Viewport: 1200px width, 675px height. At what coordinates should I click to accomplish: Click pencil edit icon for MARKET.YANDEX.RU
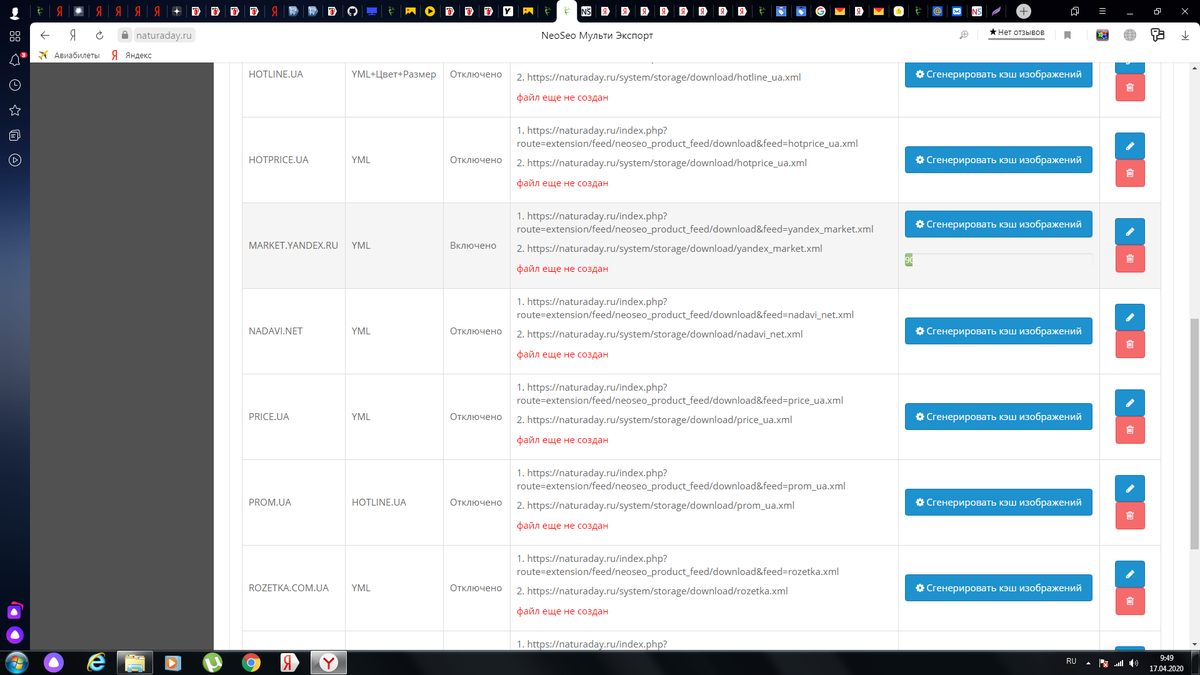pyautogui.click(x=1129, y=232)
